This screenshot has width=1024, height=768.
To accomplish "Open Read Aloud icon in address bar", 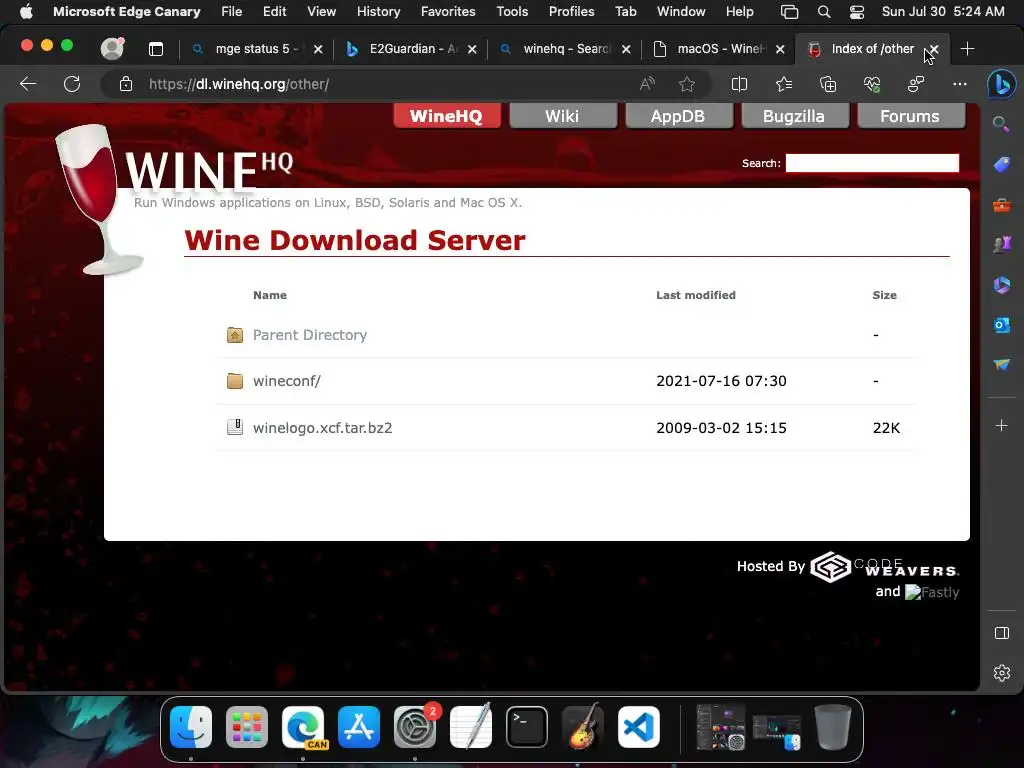I will coord(647,84).
